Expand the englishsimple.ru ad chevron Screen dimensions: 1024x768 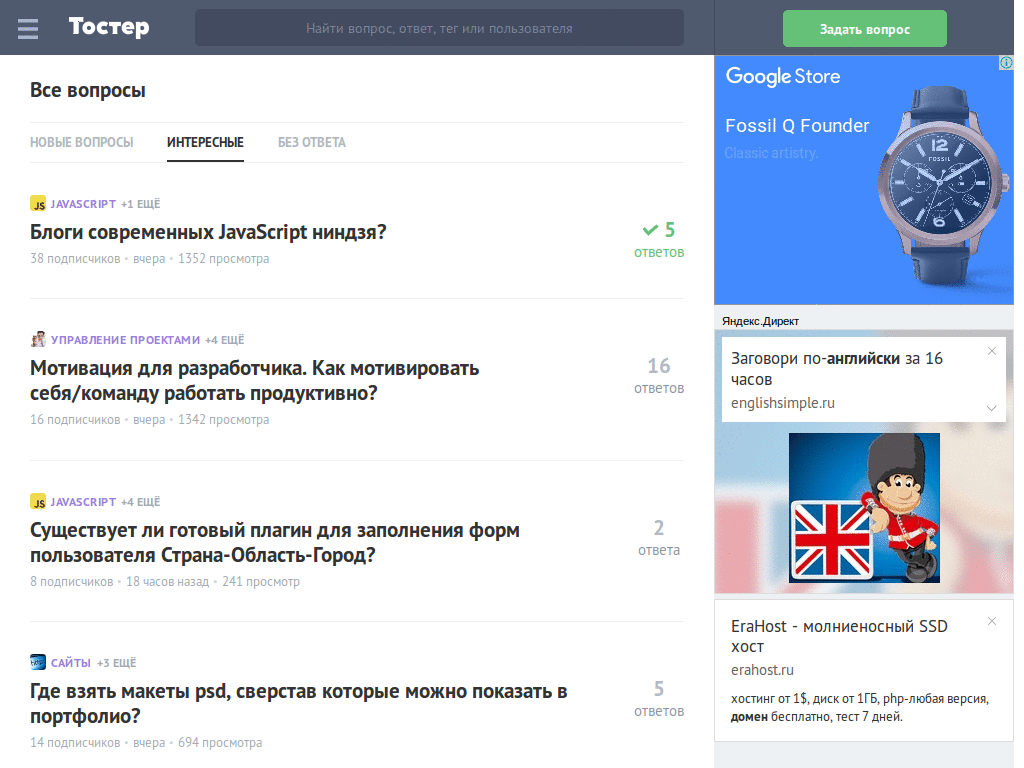[x=991, y=408]
